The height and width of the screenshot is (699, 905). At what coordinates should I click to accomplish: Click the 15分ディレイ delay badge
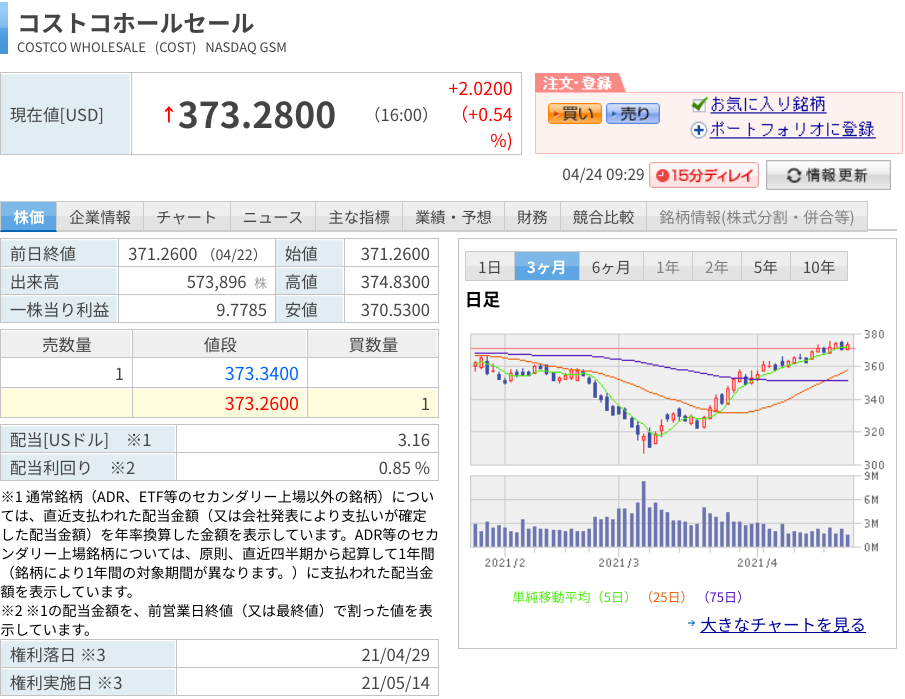704,175
